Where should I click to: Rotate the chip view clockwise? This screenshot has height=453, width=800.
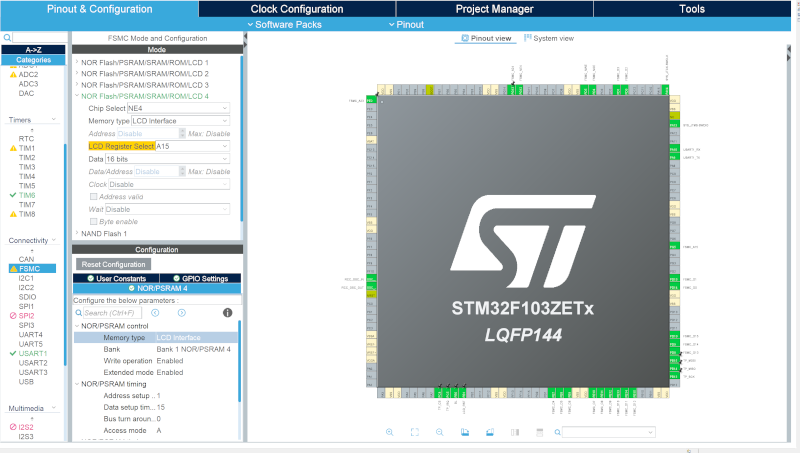tap(465, 432)
